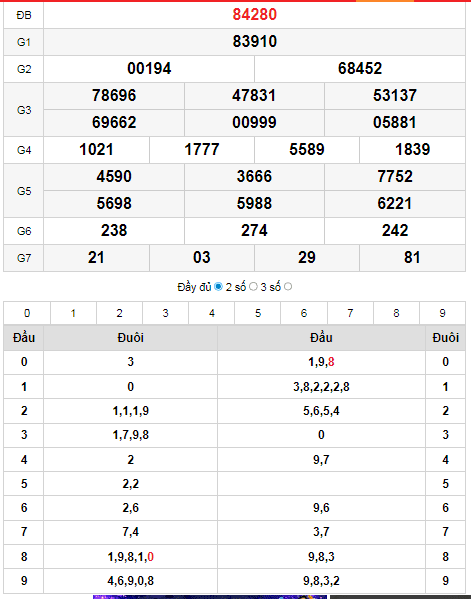The image size is (471, 599).
Task: Click digit filter tab 1
Action: (x=73, y=313)
